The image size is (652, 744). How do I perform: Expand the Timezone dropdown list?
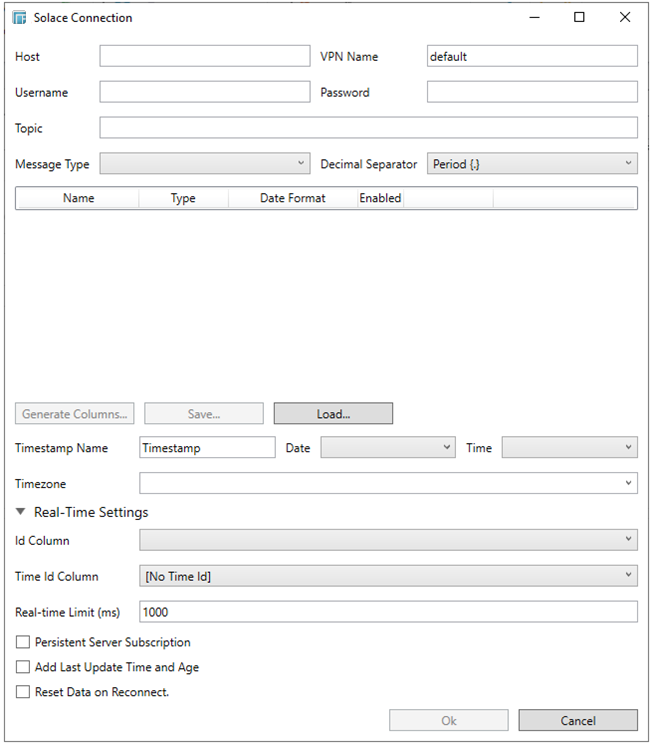388,484
